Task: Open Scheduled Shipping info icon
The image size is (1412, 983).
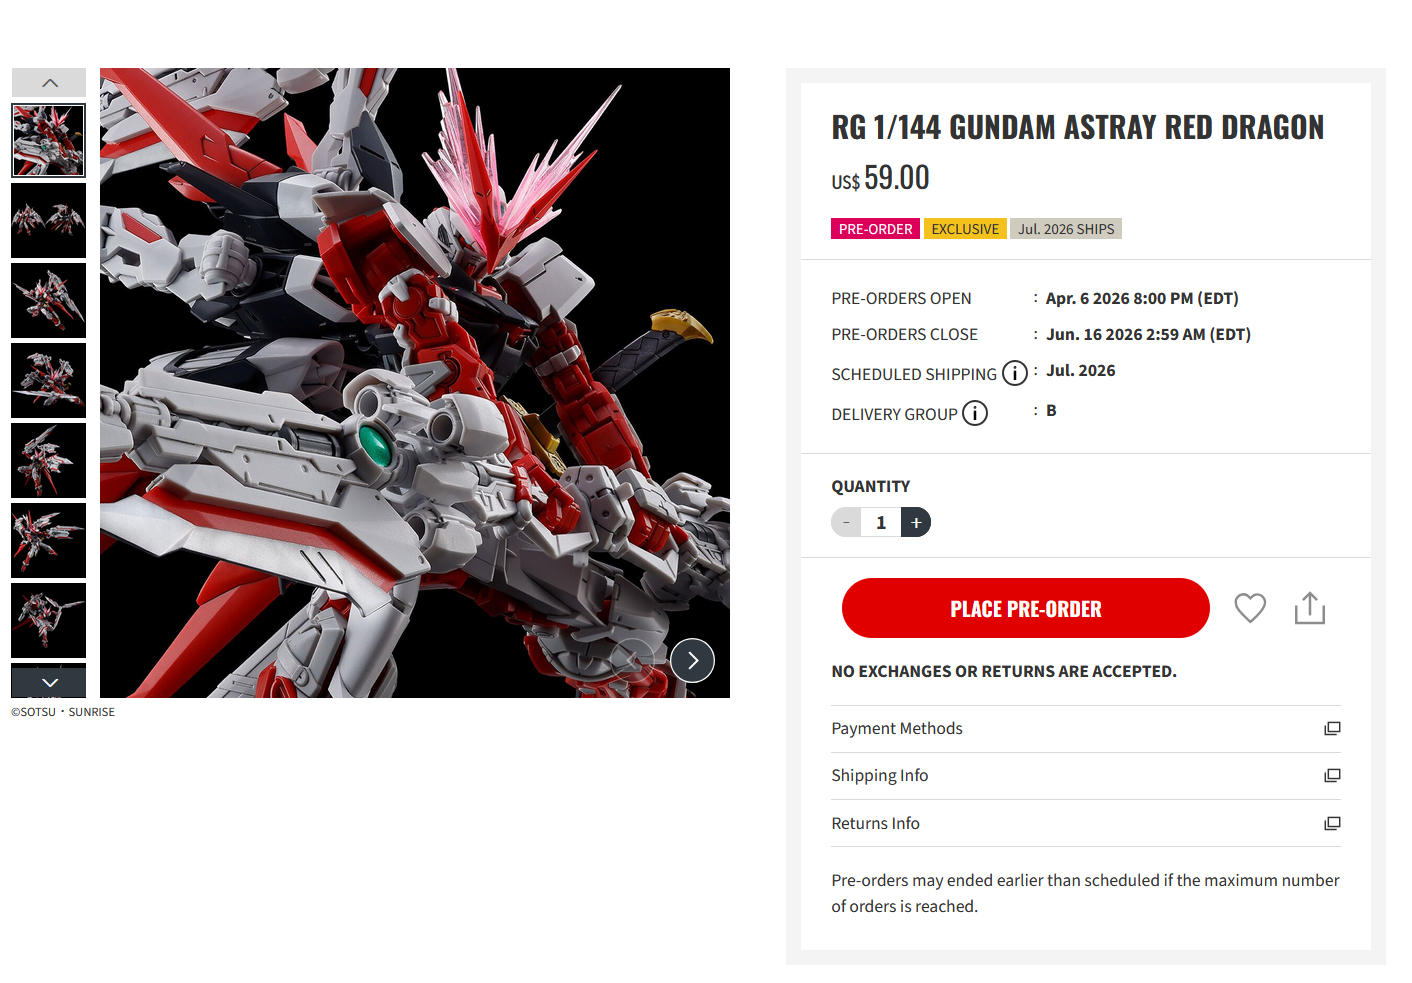Action: point(1015,373)
